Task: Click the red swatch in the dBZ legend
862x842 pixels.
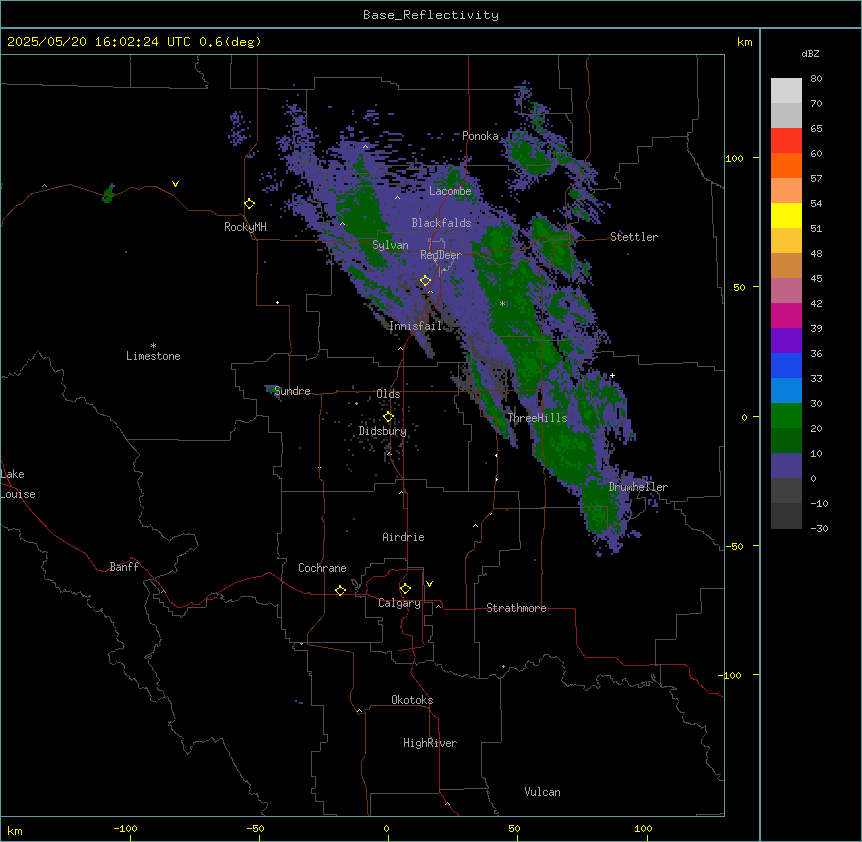Action: pos(787,141)
